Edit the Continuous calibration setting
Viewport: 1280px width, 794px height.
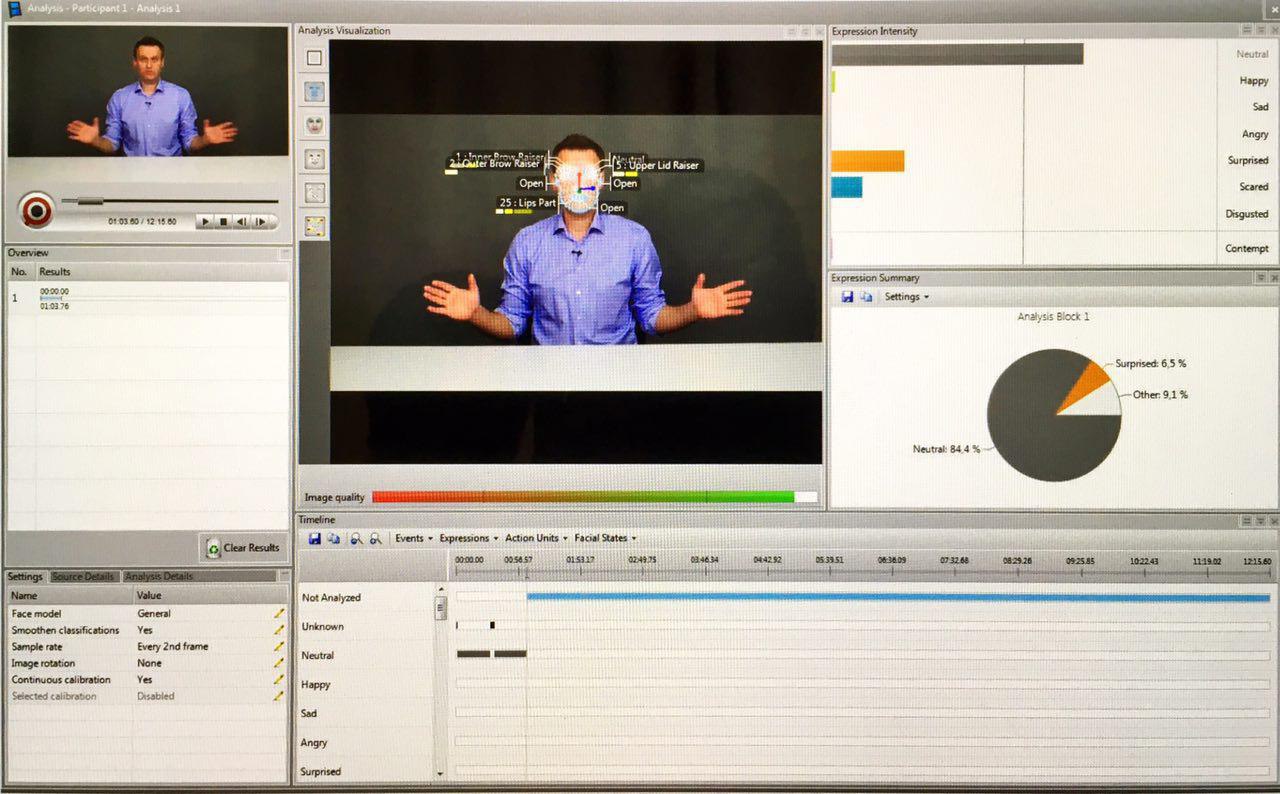tap(279, 679)
